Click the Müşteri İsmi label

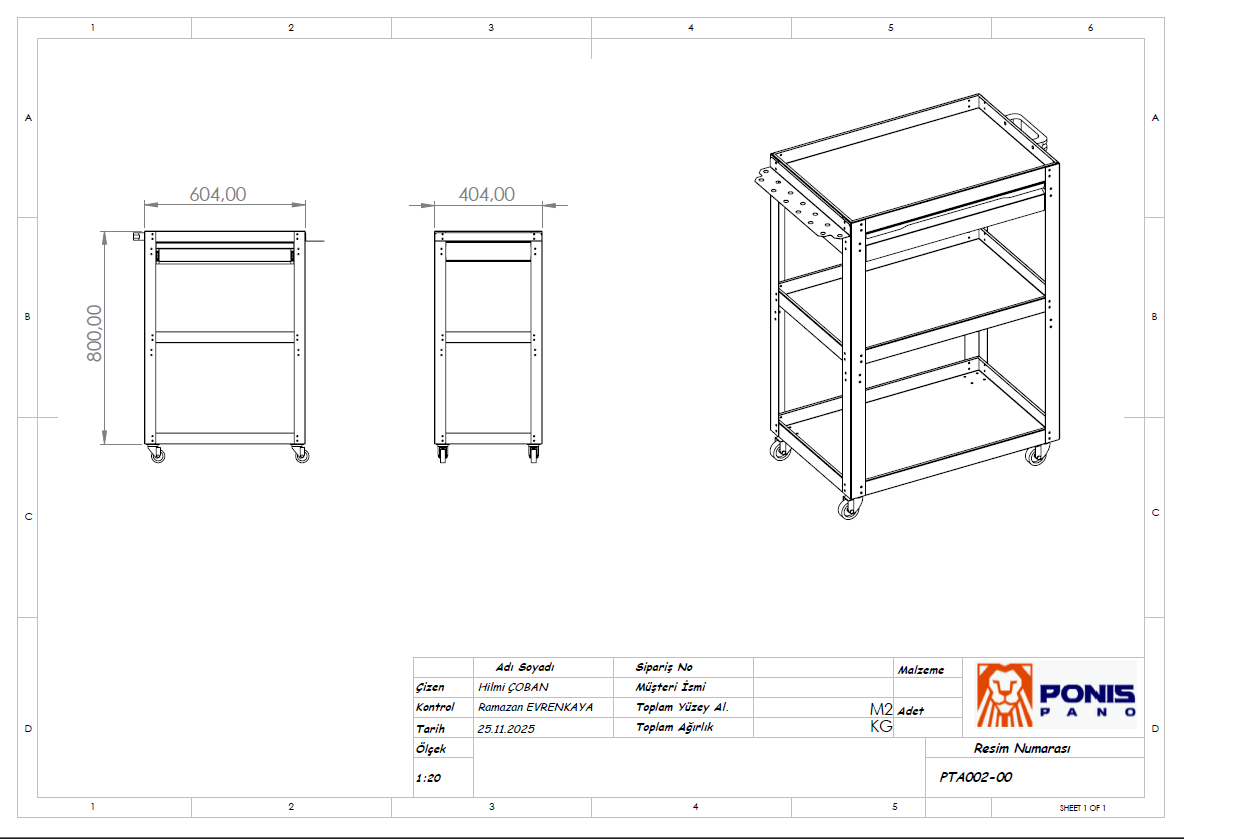coord(670,687)
